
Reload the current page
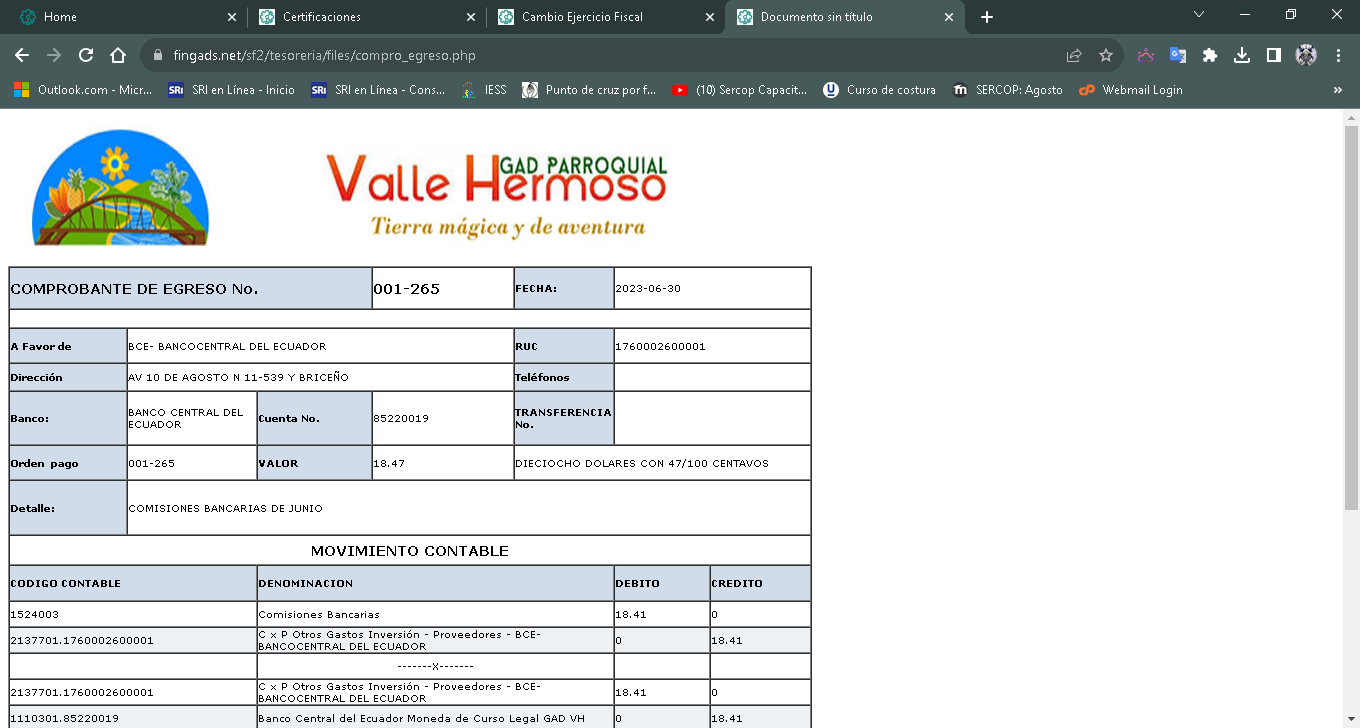86,56
